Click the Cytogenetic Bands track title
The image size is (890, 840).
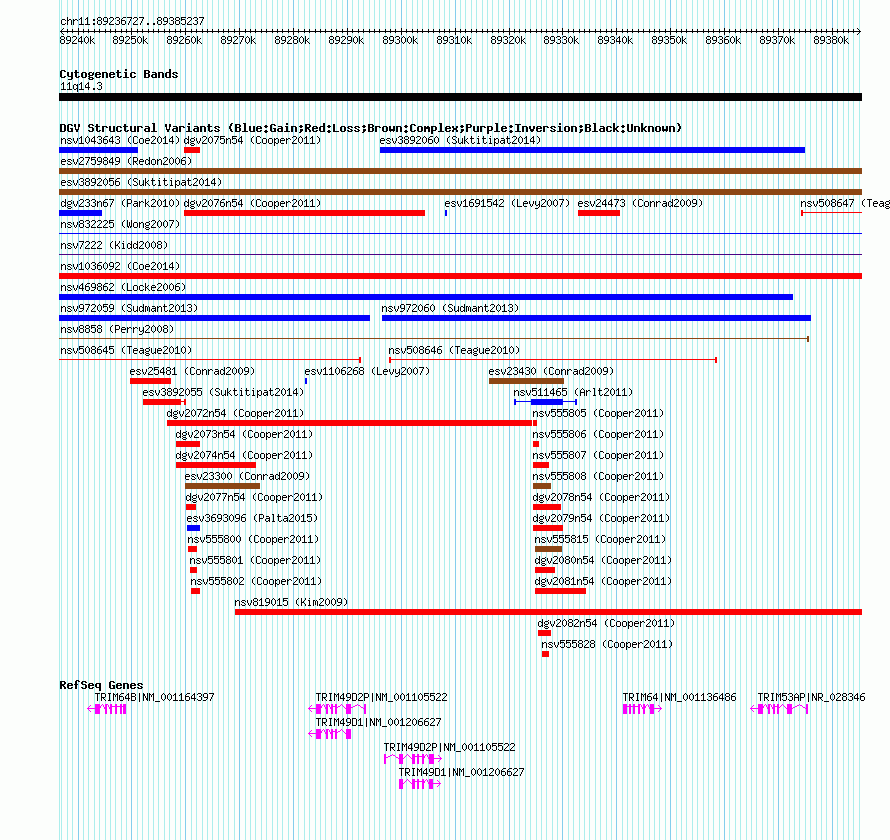tap(119, 74)
